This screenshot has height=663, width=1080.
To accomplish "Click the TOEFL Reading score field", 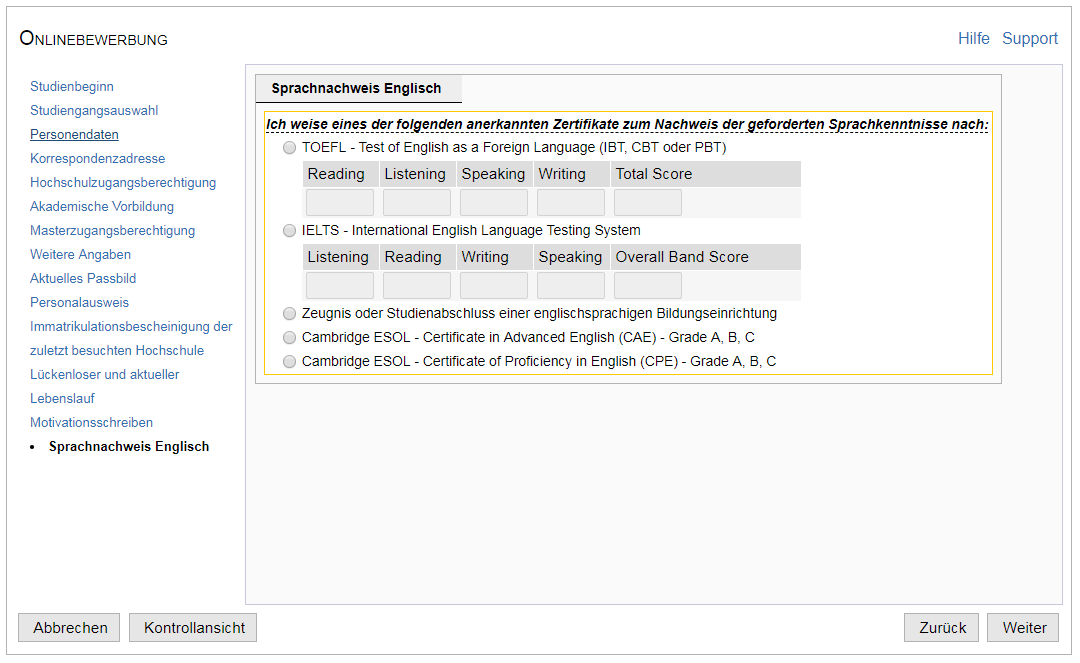I will click(x=340, y=203).
